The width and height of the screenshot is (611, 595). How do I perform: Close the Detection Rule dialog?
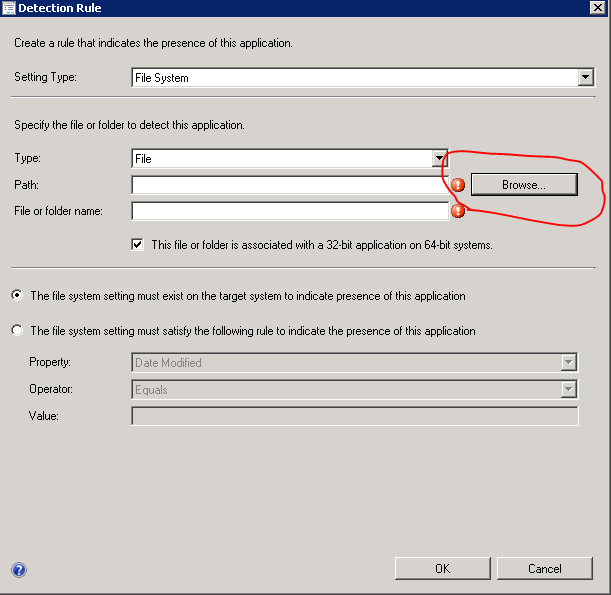click(596, 8)
